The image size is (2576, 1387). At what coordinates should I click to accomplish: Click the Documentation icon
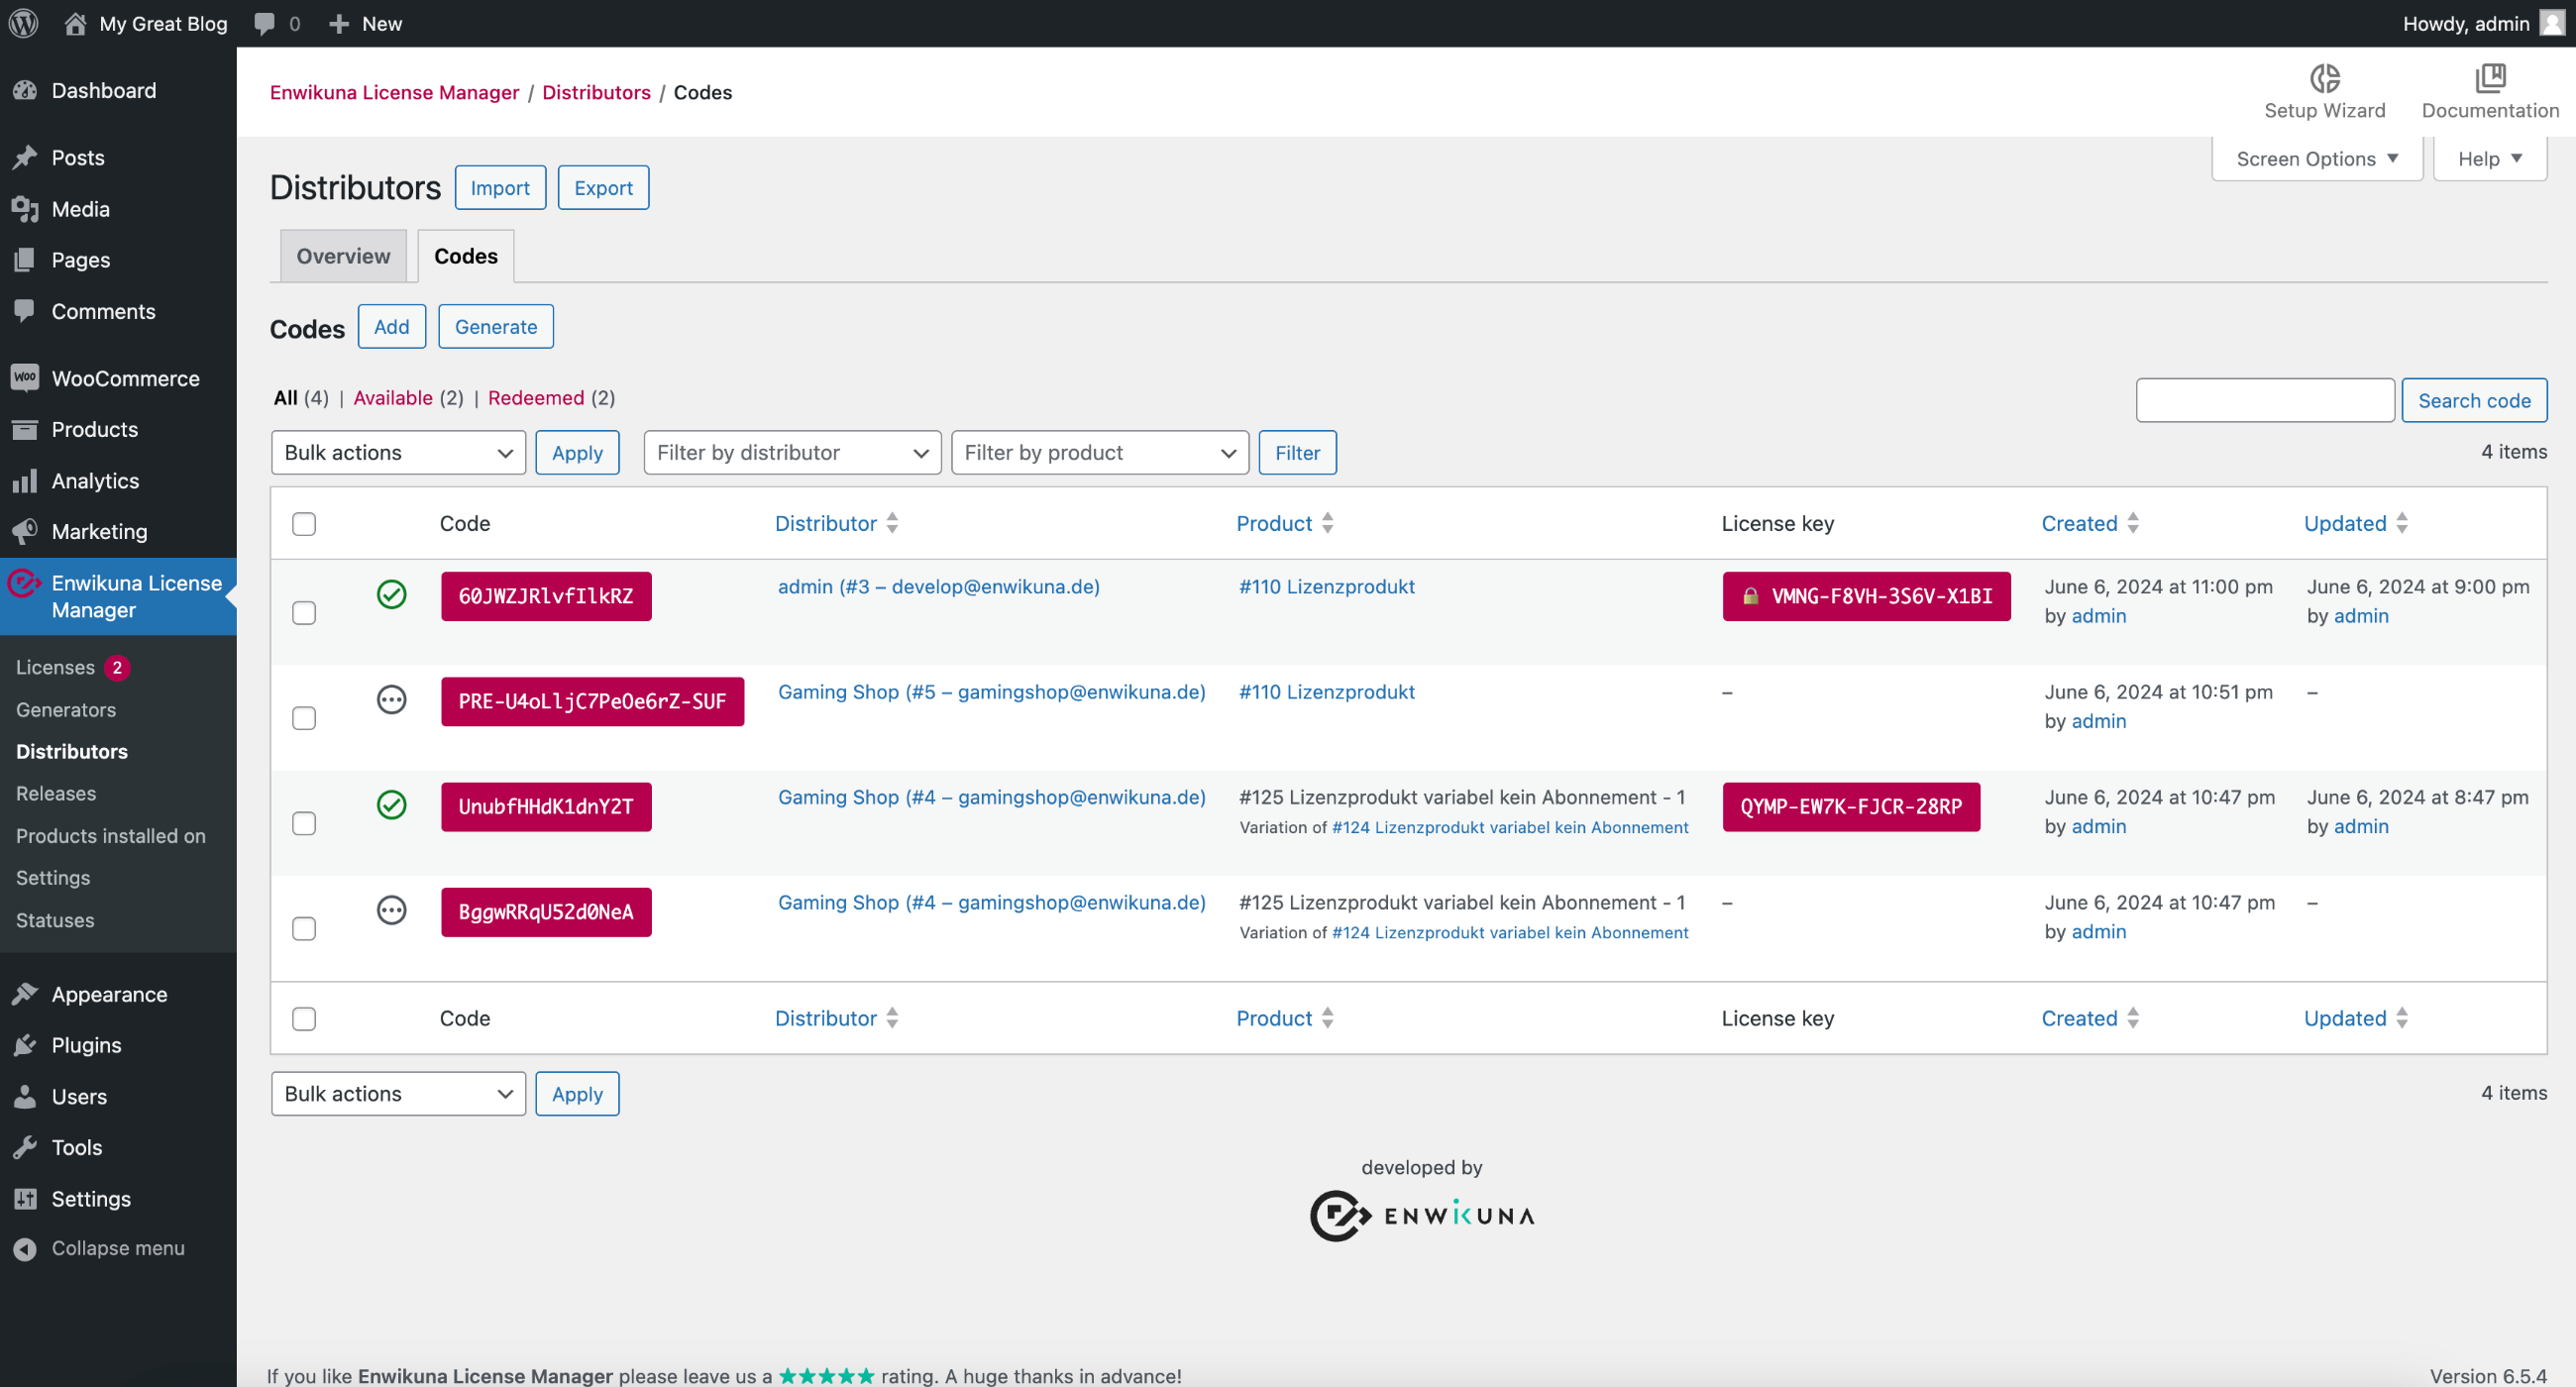[x=2490, y=78]
